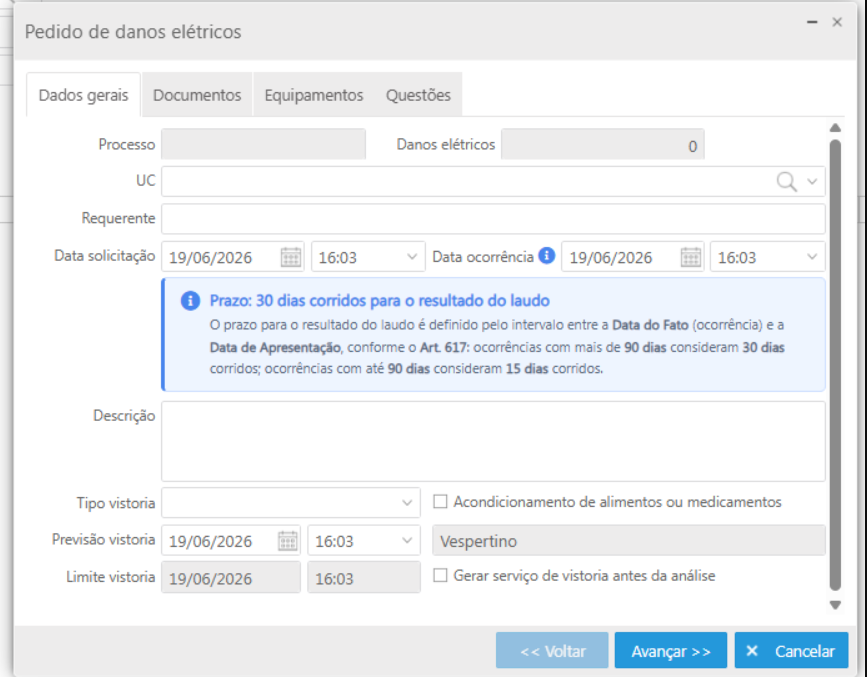This screenshot has width=867, height=677.
Task: Expand the UC dropdown arrow
Action: [812, 181]
